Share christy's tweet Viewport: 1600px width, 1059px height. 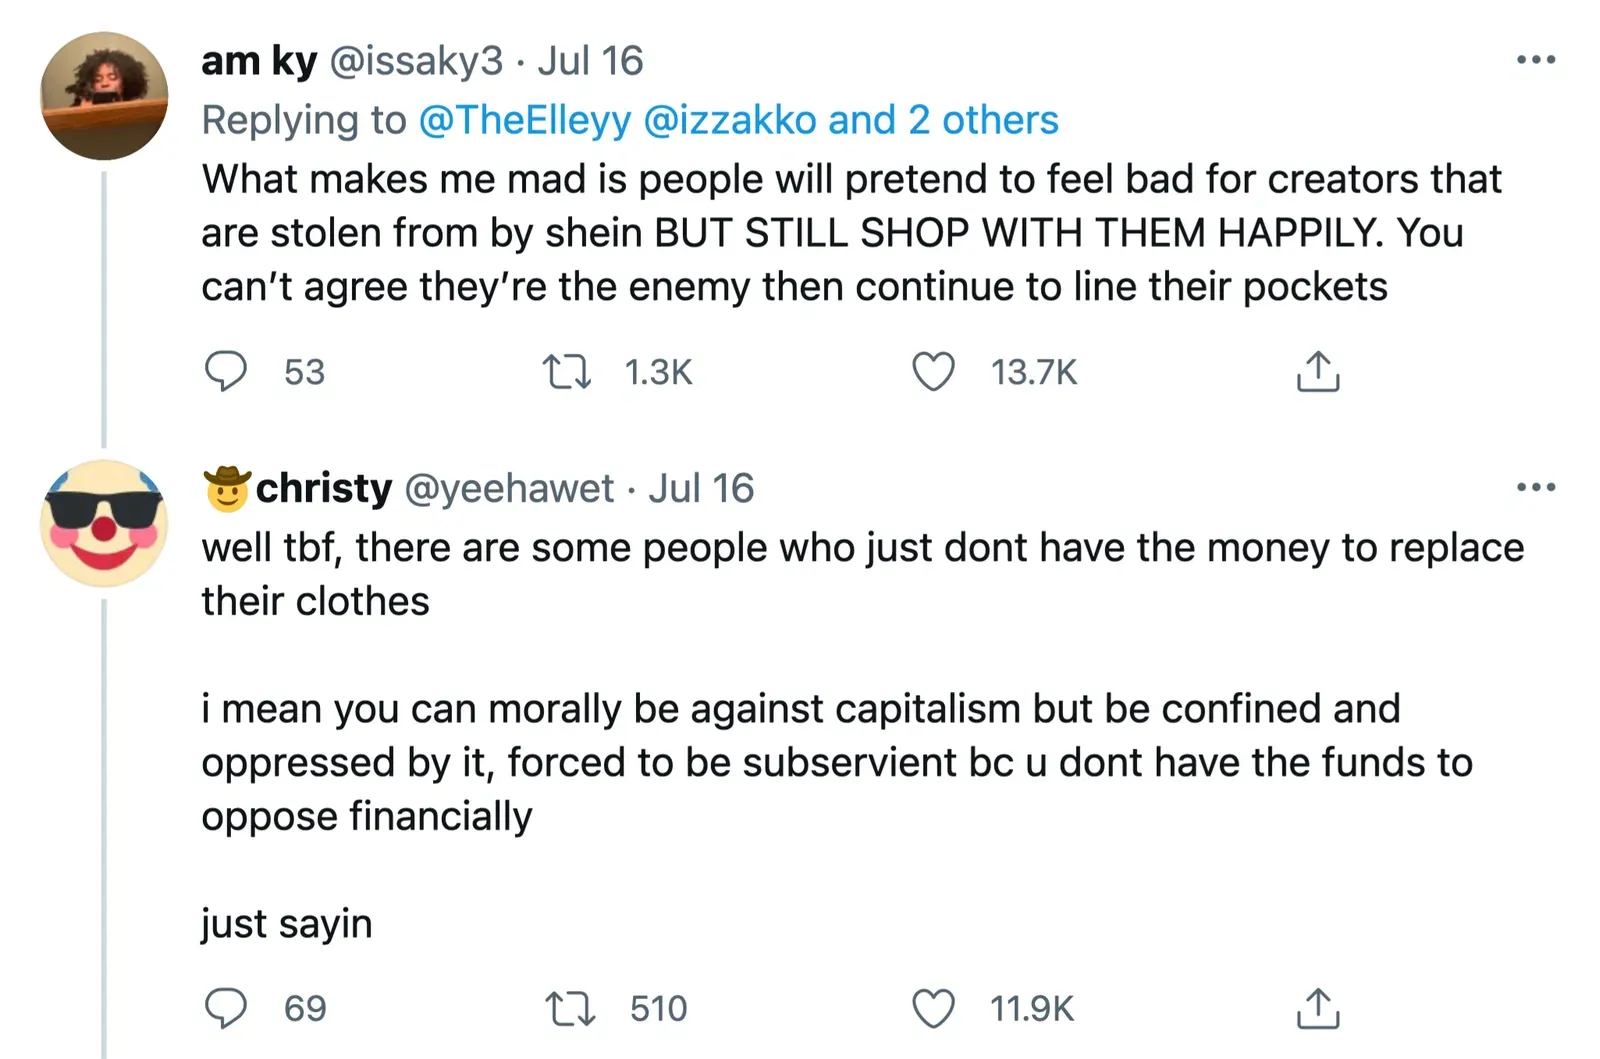point(1317,1008)
